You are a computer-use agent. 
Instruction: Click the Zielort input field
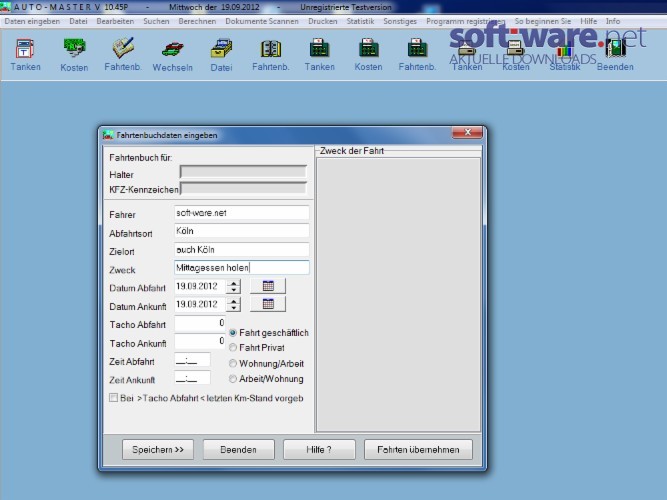[x=242, y=250]
